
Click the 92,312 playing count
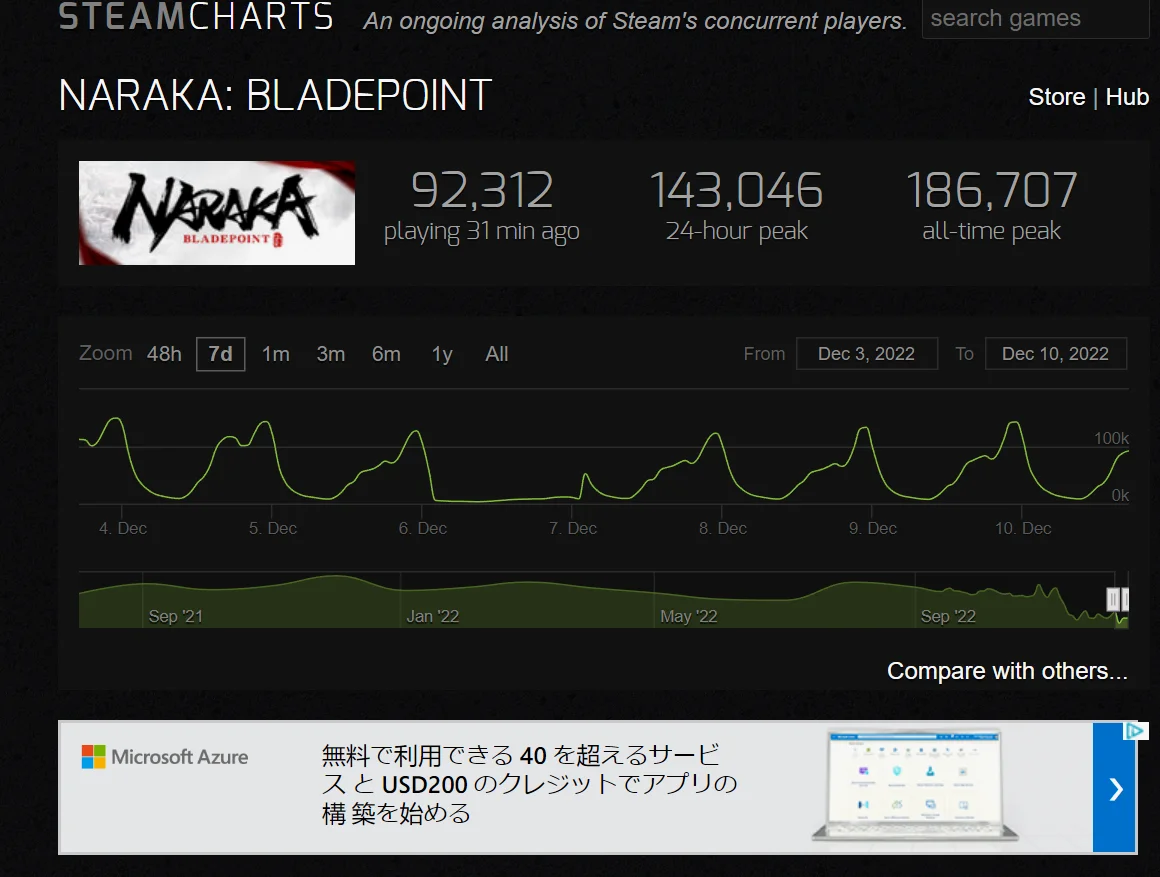coord(482,190)
